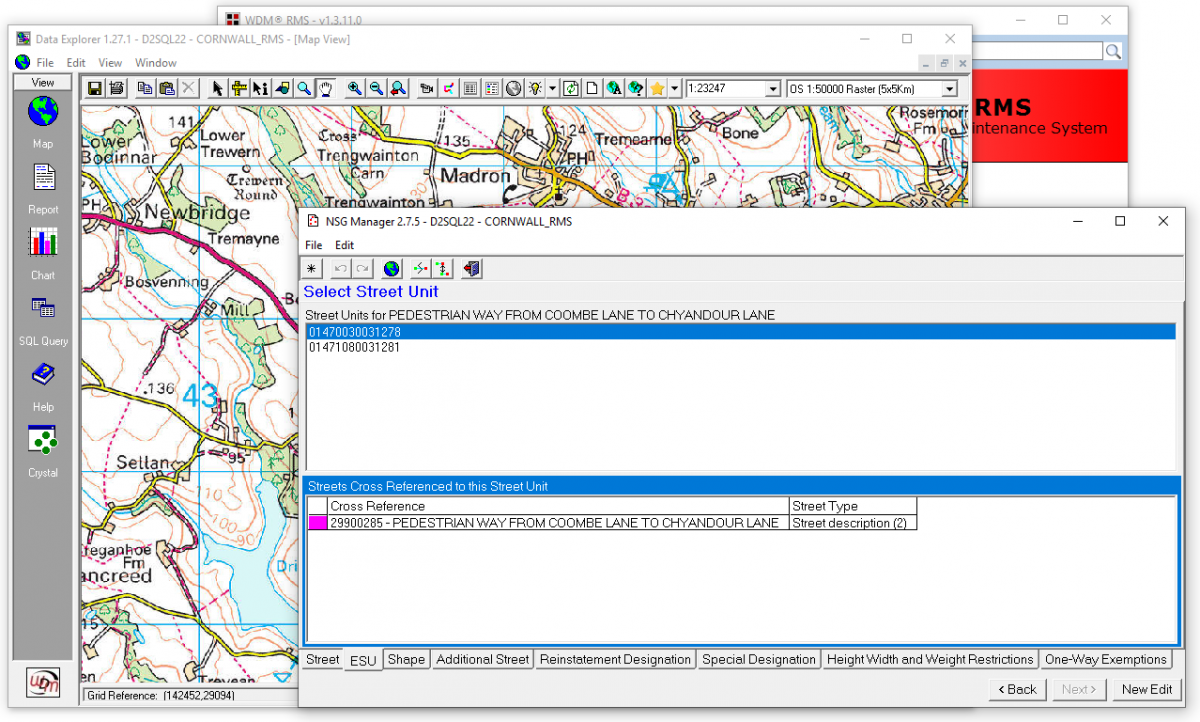Screen dimensions: 1200x722
Task: Open the Window menu in Data Explorer
Action: click(x=156, y=63)
